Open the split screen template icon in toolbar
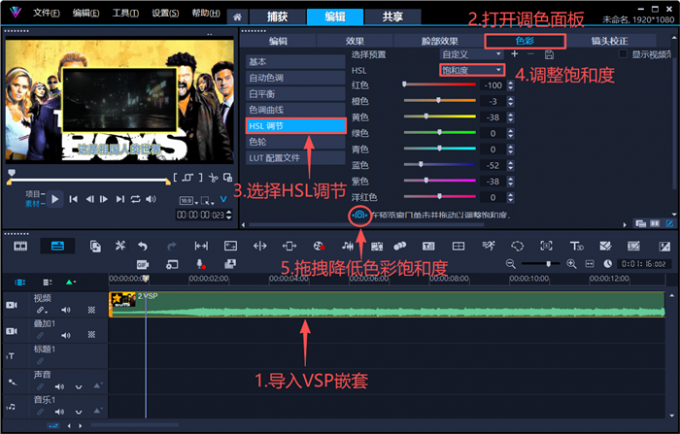Image resolution: width=680 pixels, height=434 pixels. pyautogui.click(x=458, y=246)
